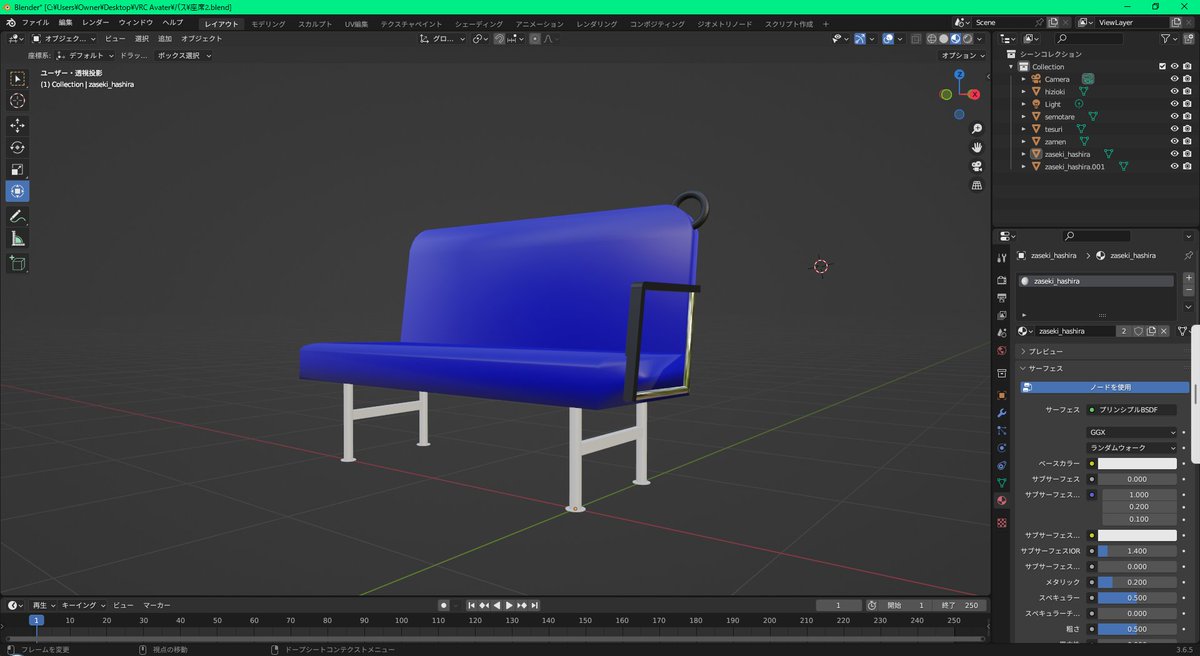Select zaseki_hashira.001 in the outliner
The height and width of the screenshot is (656, 1200).
[1074, 167]
